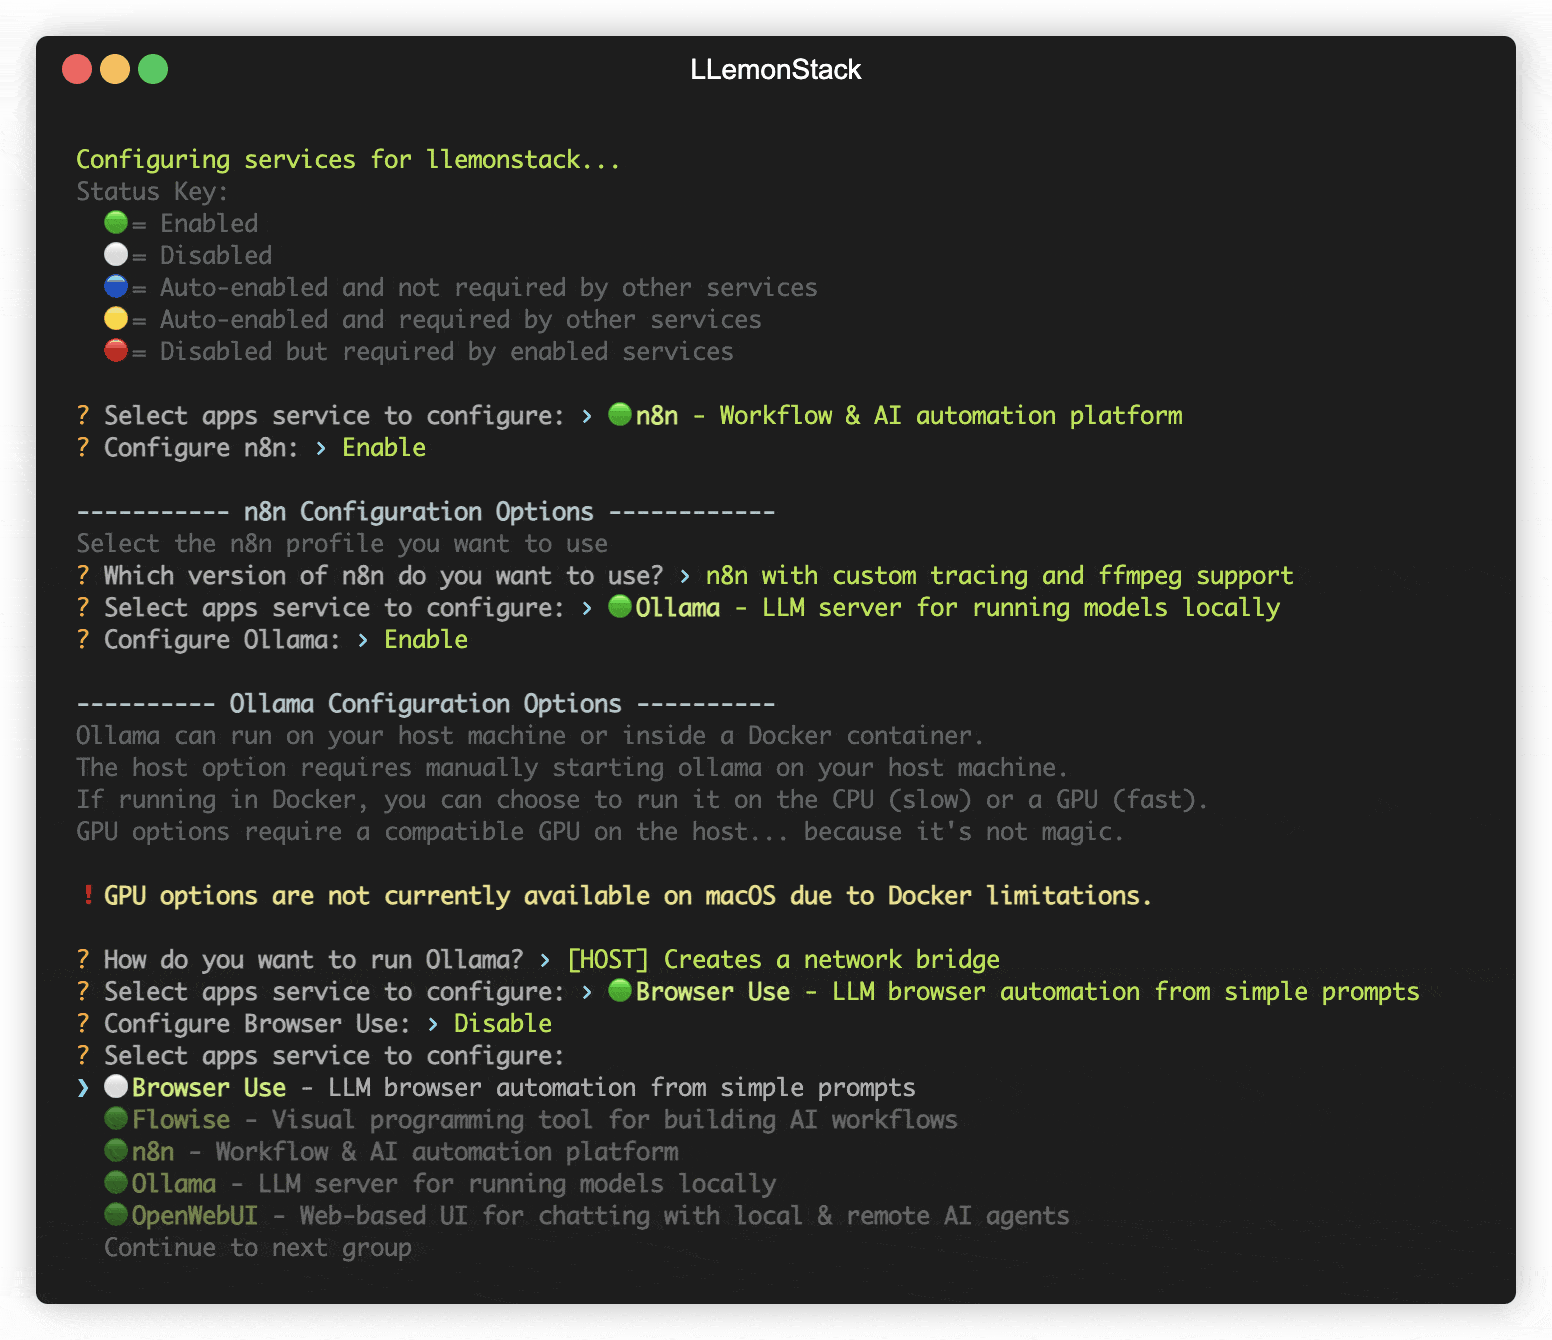
Task: Minimize the LLemonStack window with the yellow button
Action: click(x=115, y=69)
